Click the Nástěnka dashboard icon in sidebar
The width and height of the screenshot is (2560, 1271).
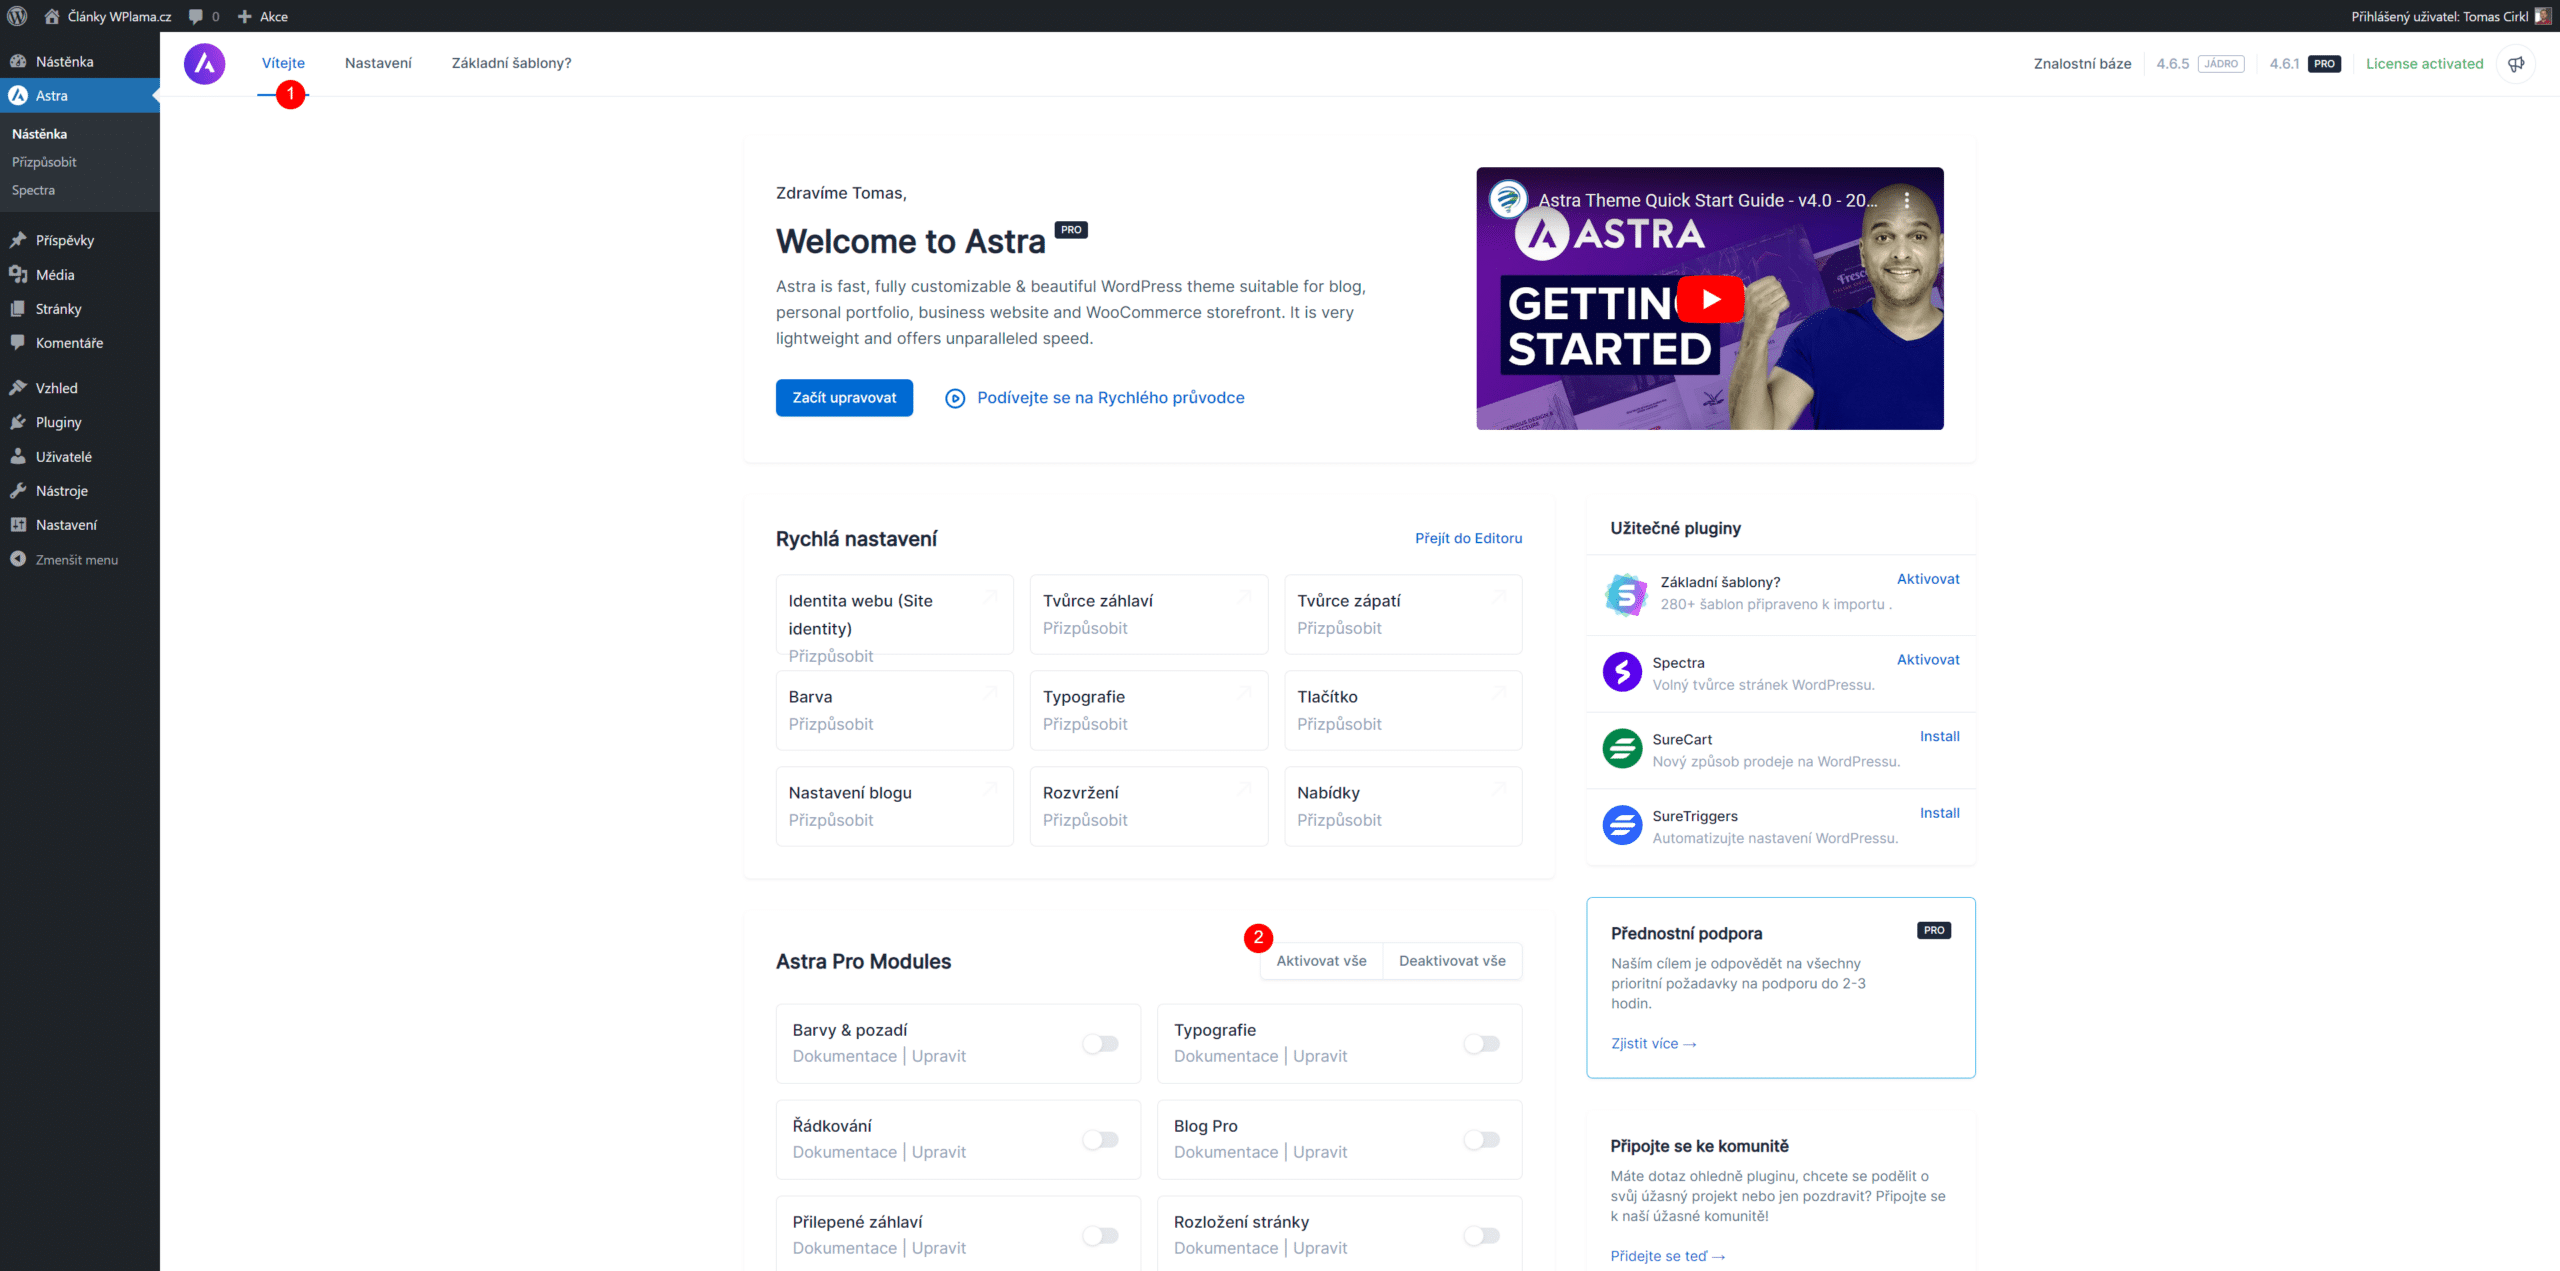18,61
